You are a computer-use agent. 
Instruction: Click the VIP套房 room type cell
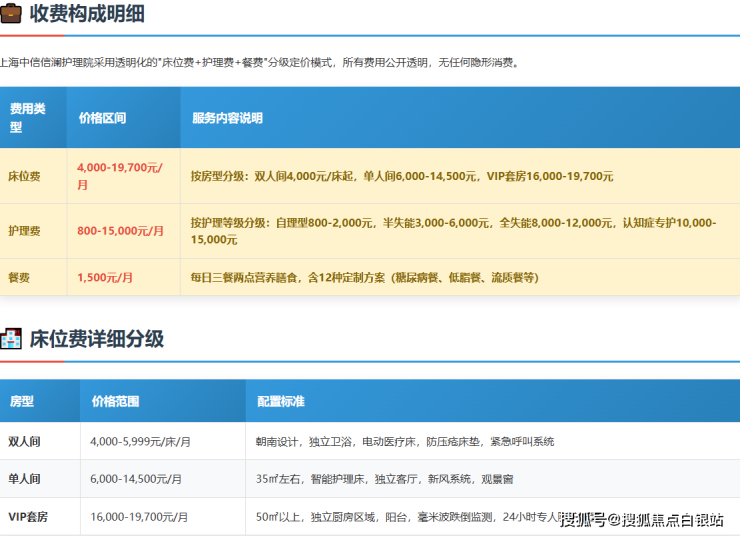28,517
